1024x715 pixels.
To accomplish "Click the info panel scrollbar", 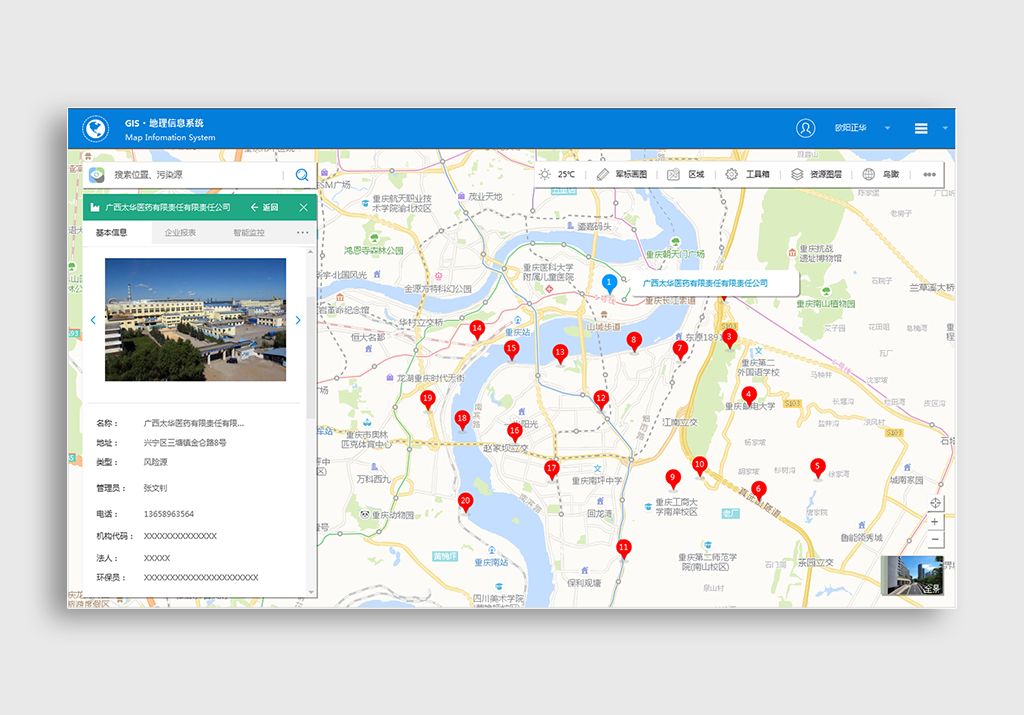I will click(310, 356).
